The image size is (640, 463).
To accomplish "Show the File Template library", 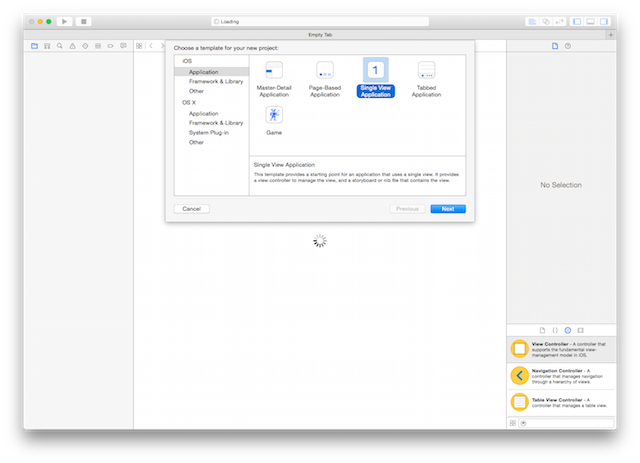I will coord(542,330).
